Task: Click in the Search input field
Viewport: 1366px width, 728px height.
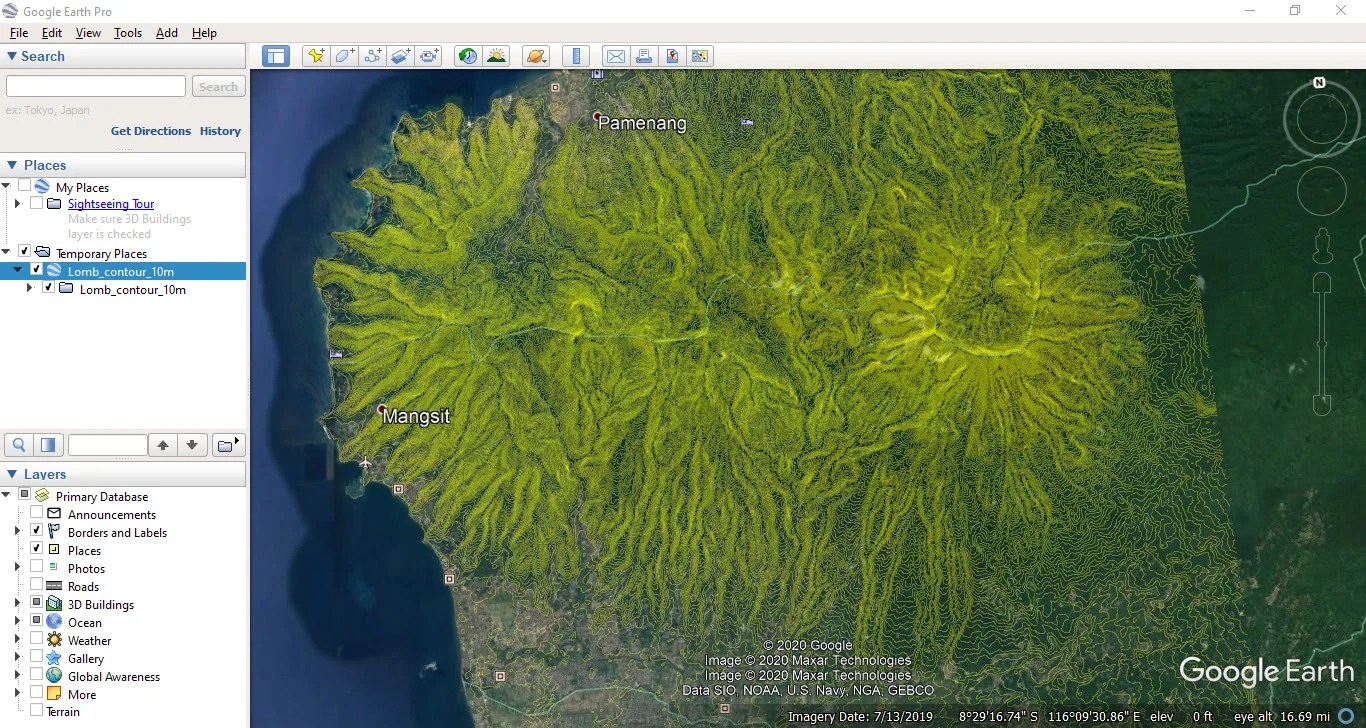Action: (95, 86)
